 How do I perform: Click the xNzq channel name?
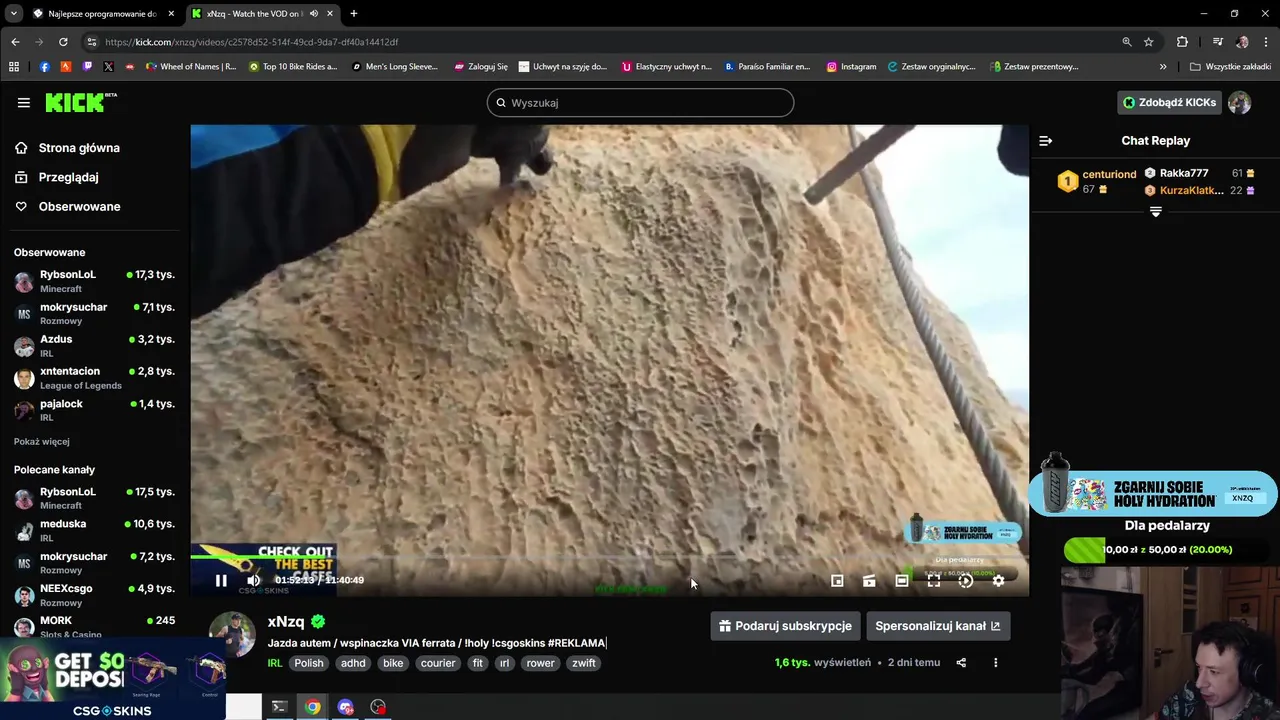click(x=286, y=621)
